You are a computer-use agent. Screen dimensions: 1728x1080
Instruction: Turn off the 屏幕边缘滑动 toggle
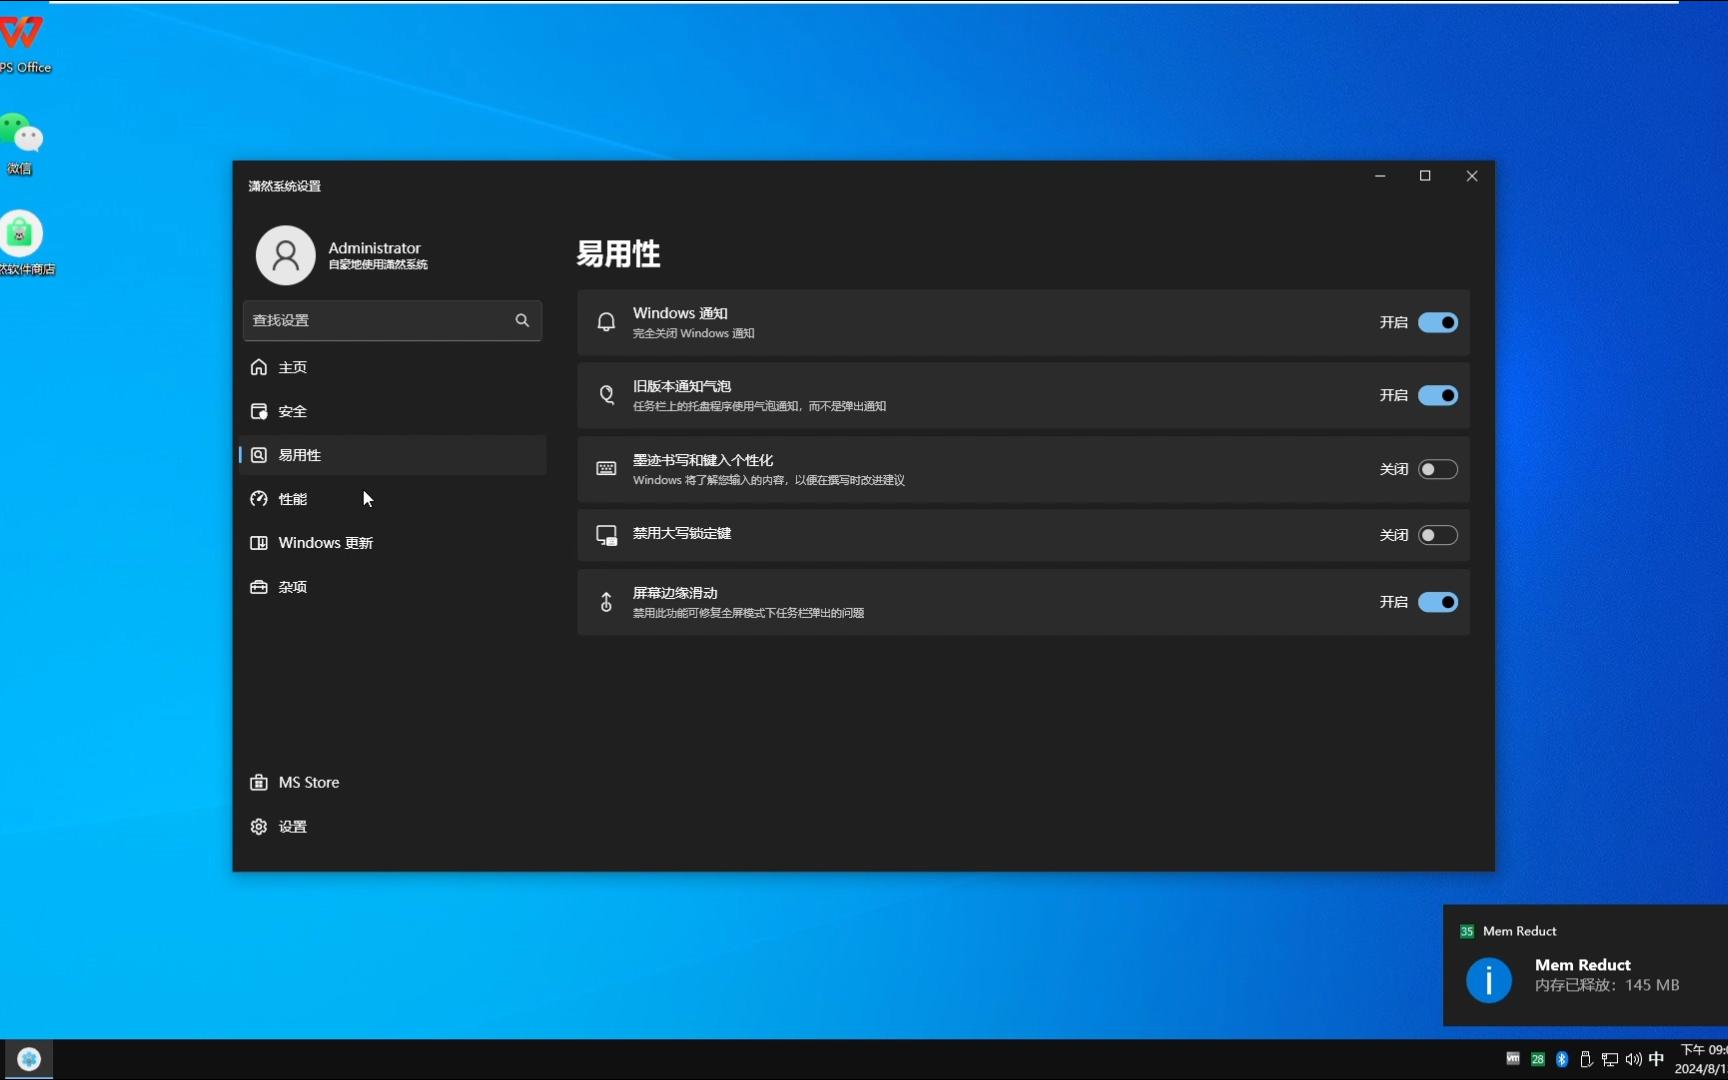(1438, 602)
